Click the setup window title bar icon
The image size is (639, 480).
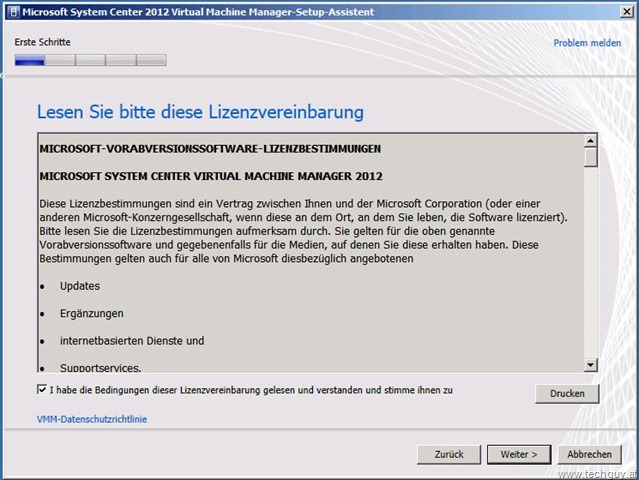click(x=13, y=12)
